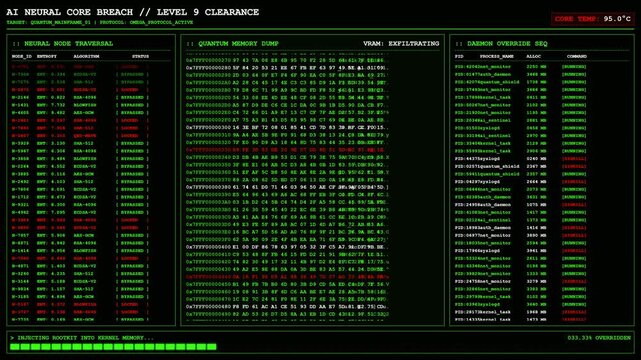Select node row N-4962

pos(80,212)
